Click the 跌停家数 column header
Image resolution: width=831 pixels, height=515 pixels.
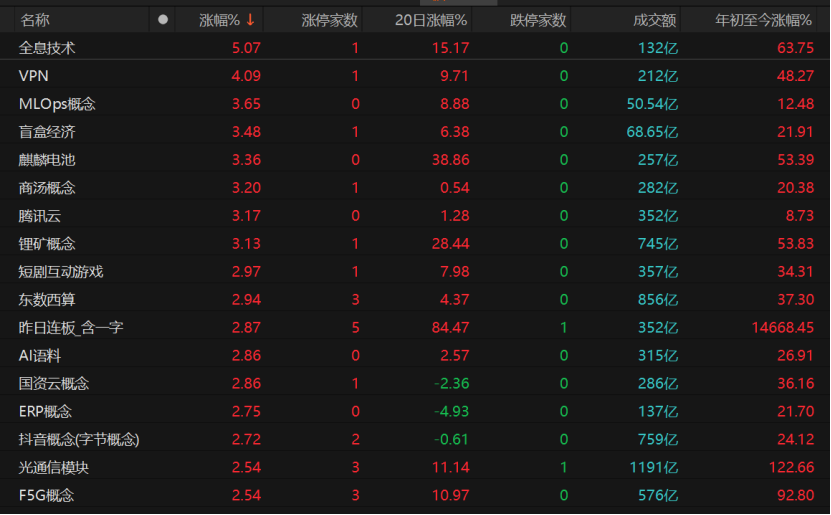(537, 20)
